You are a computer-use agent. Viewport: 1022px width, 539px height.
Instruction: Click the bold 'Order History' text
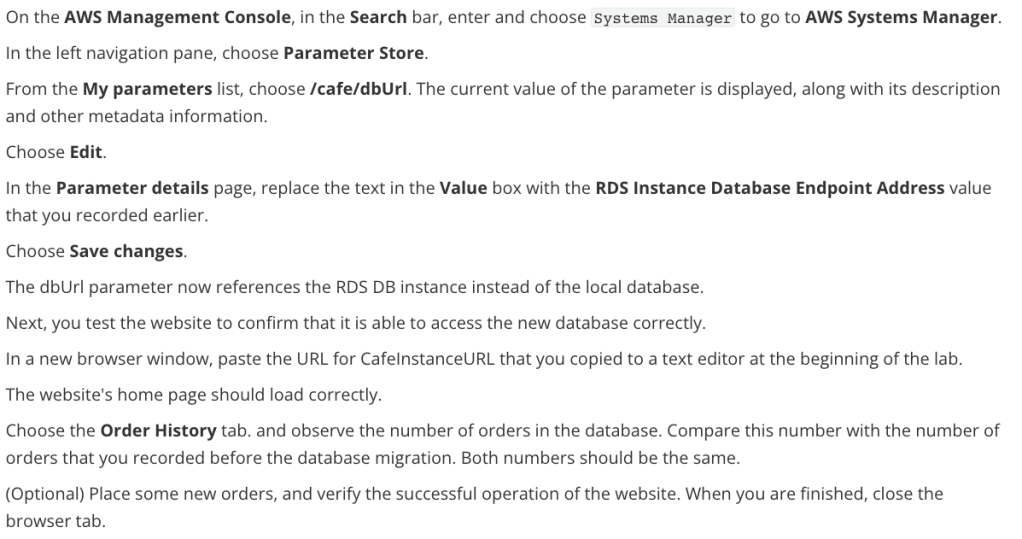(x=158, y=430)
